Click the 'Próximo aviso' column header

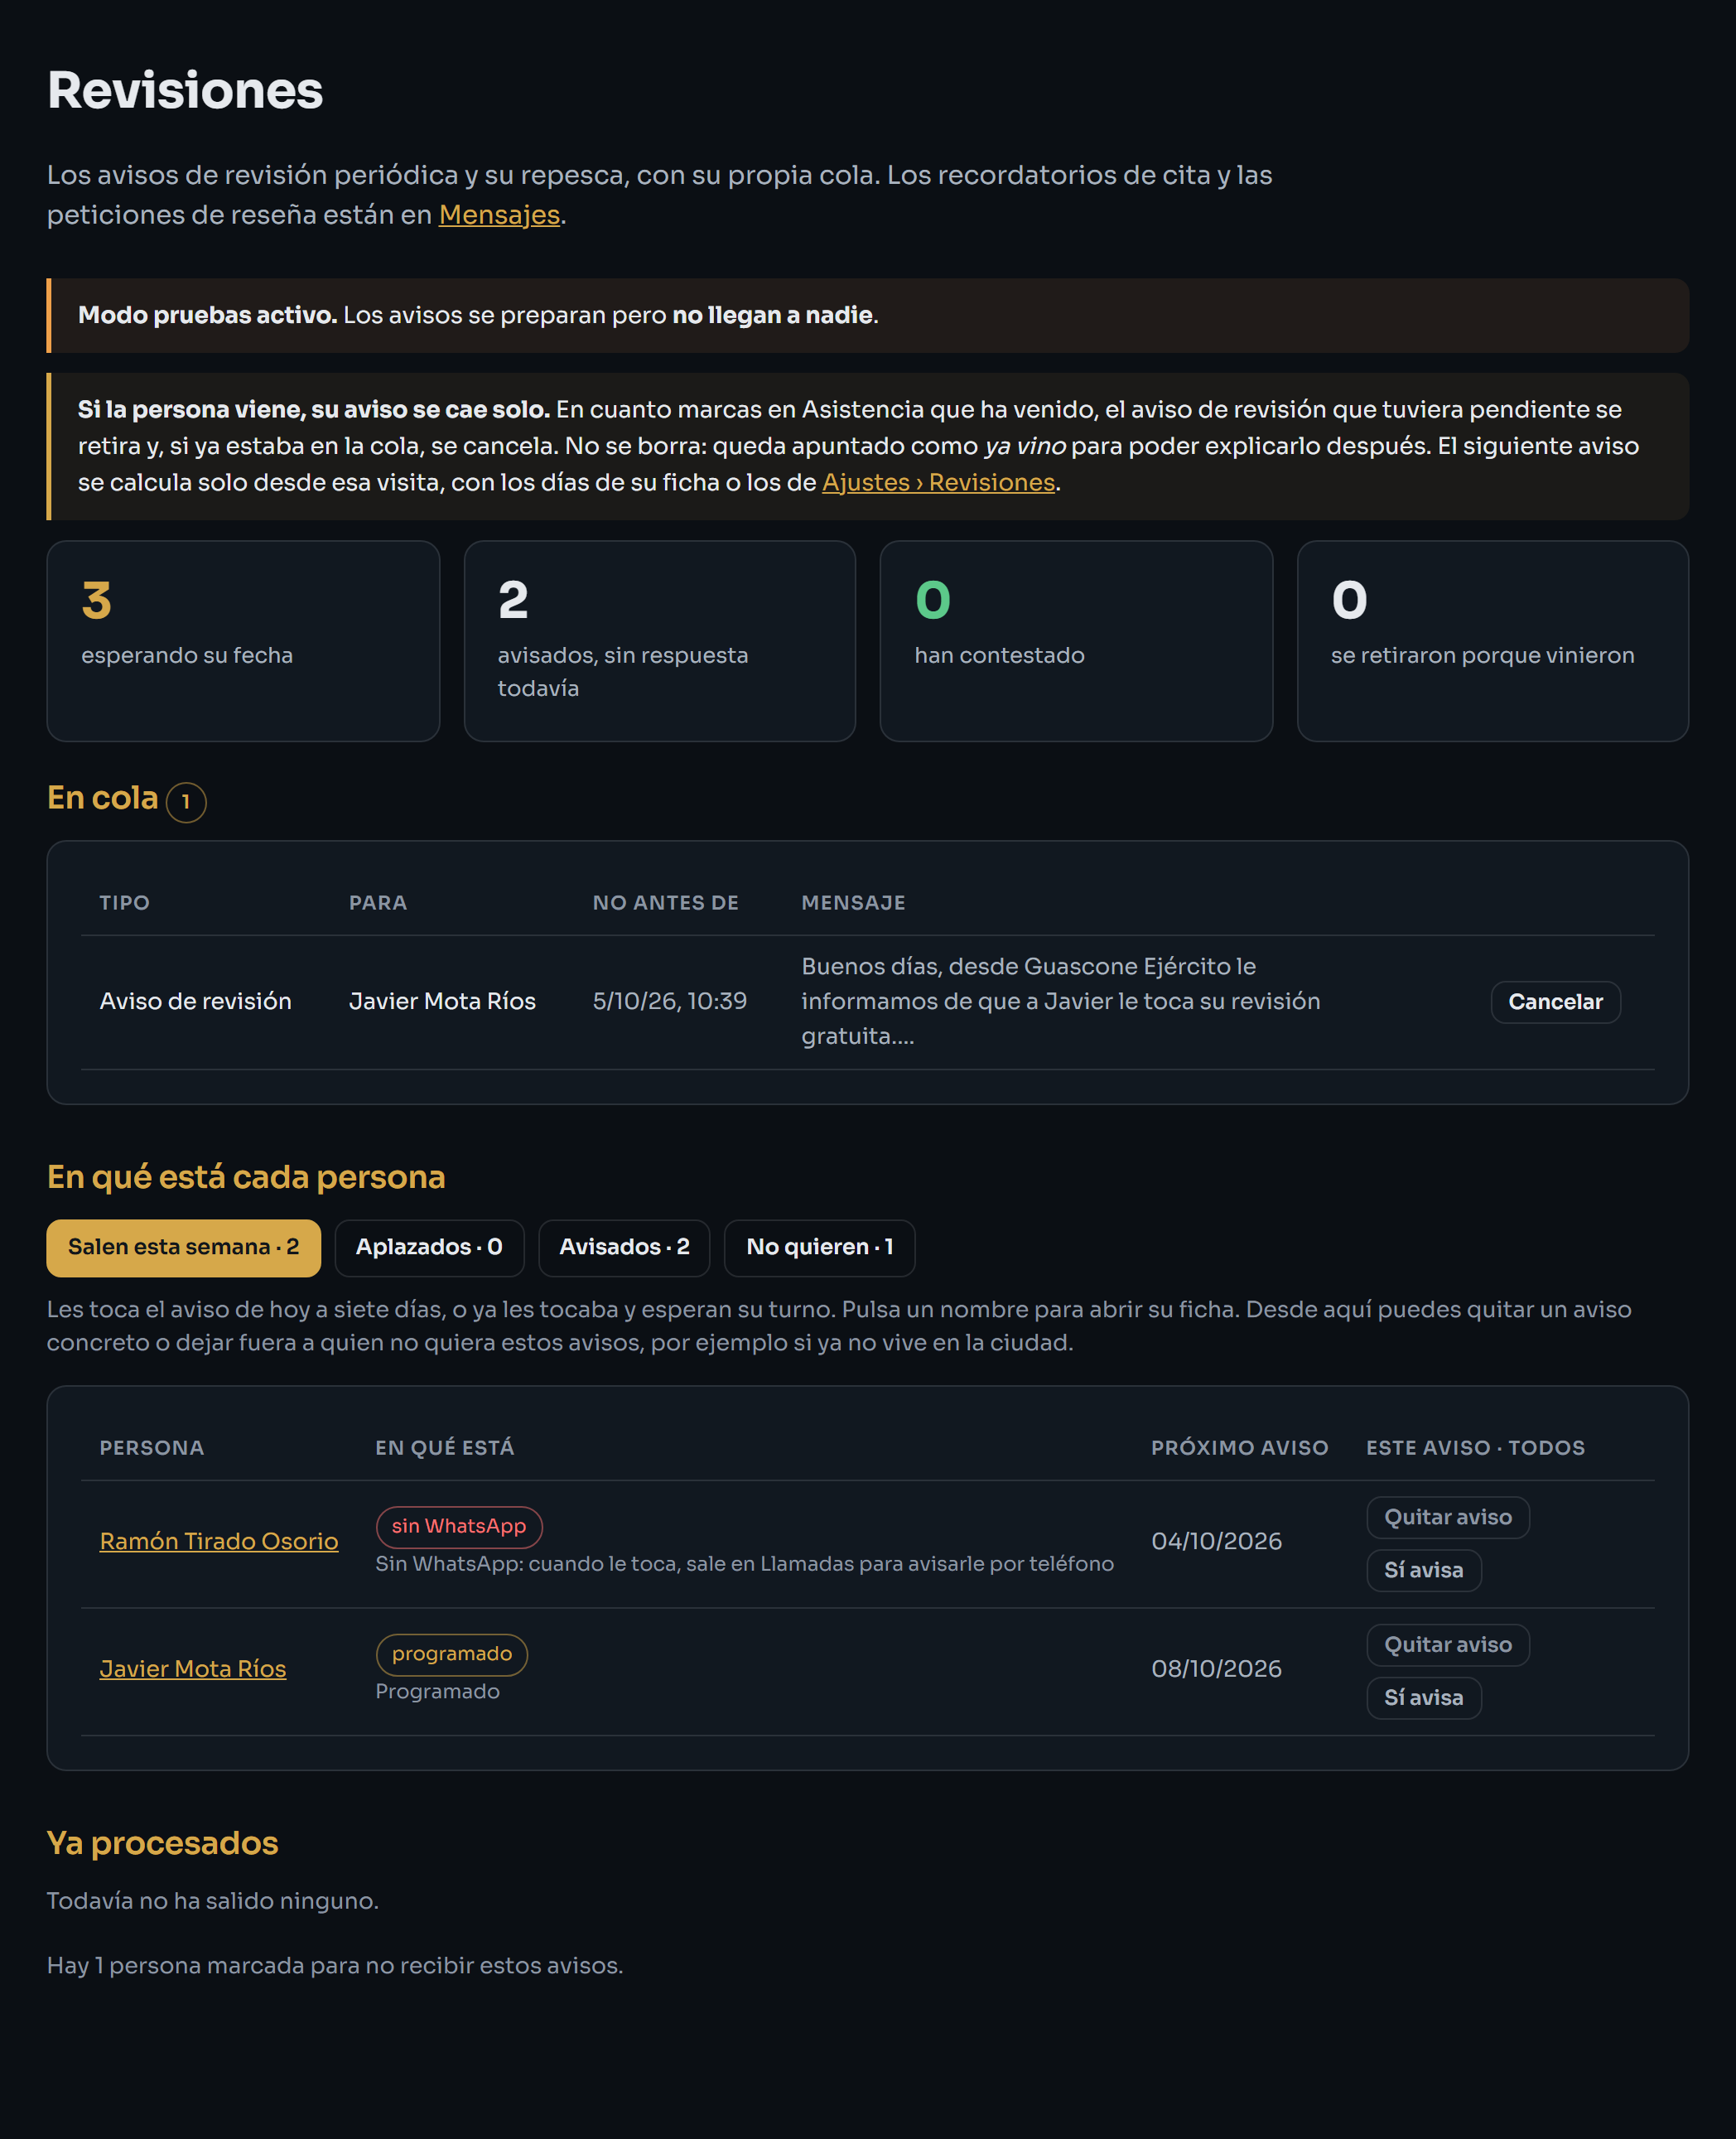tap(1239, 1447)
